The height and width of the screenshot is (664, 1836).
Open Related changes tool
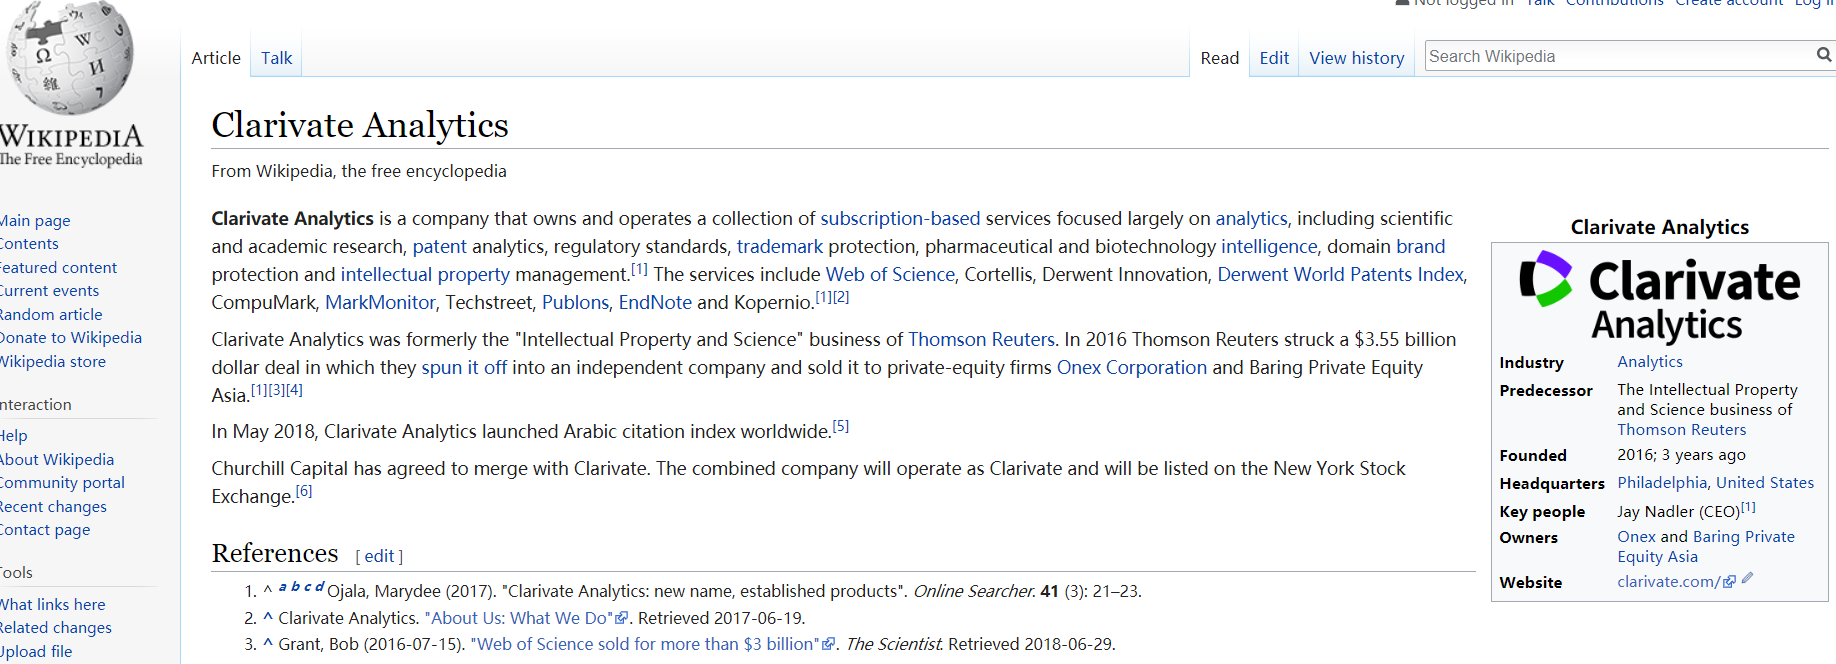click(x=56, y=628)
